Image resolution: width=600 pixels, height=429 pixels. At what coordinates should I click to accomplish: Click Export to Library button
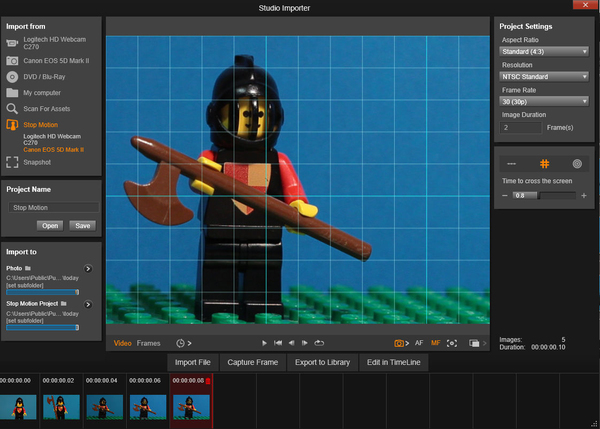[322, 362]
